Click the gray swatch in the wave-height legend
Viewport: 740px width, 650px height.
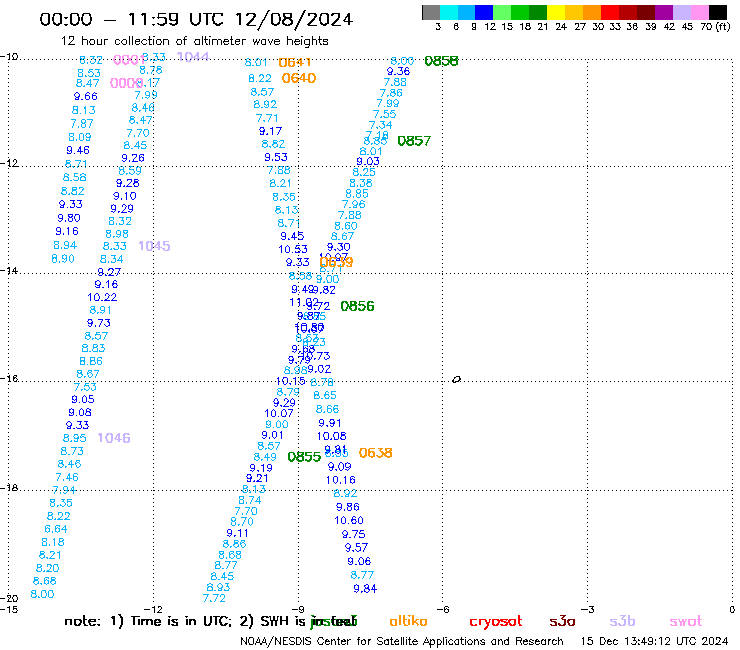pyautogui.click(x=431, y=12)
